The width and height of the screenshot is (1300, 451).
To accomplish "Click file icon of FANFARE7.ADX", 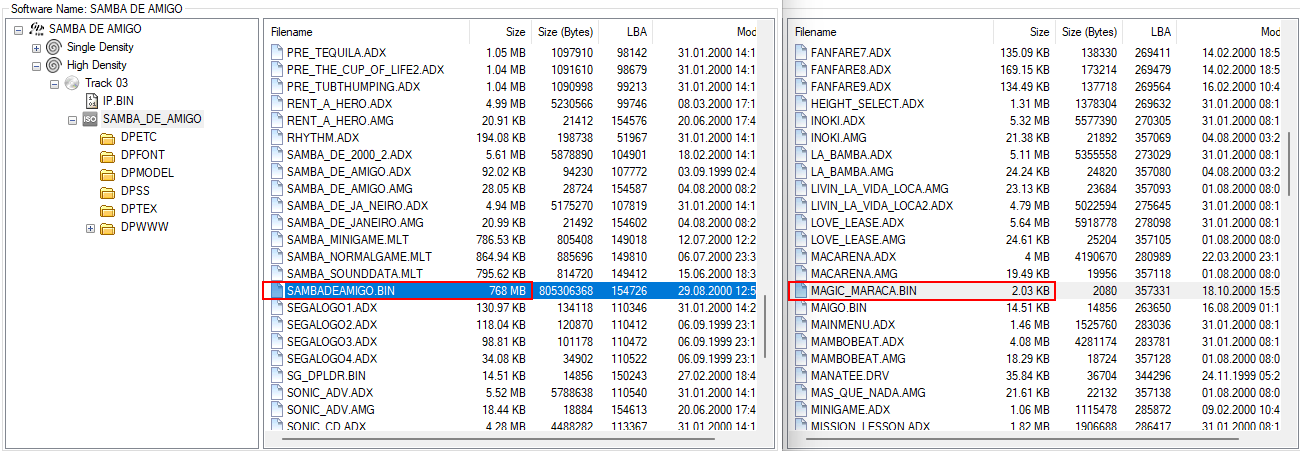I will click(x=801, y=52).
